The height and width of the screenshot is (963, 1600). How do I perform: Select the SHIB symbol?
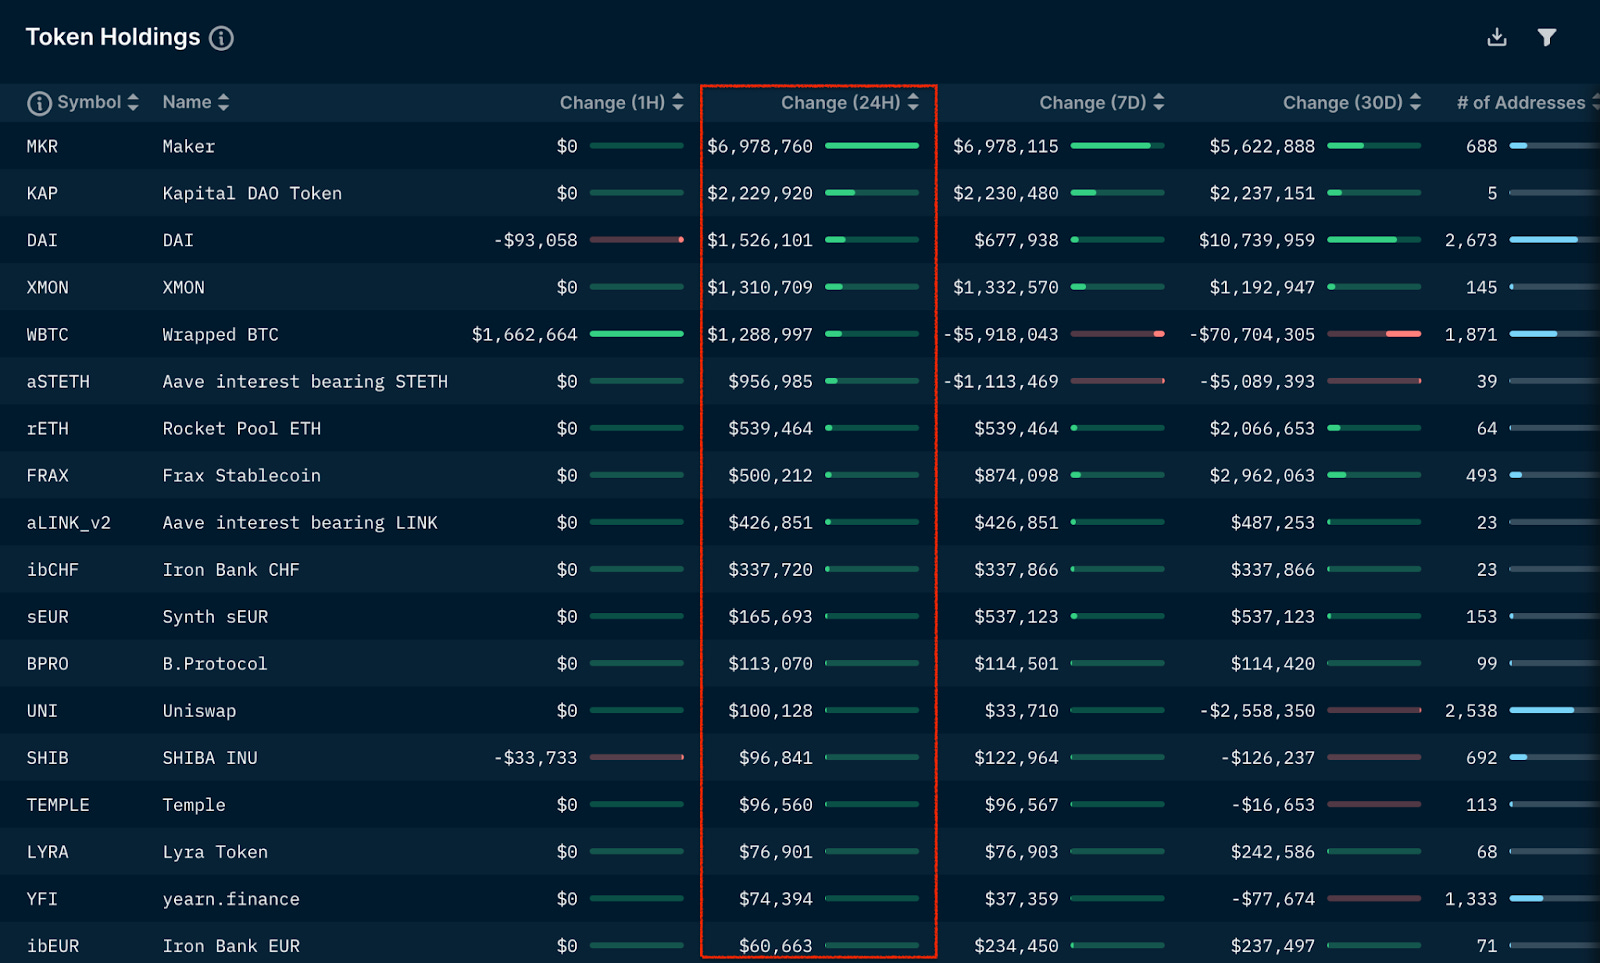pos(47,757)
